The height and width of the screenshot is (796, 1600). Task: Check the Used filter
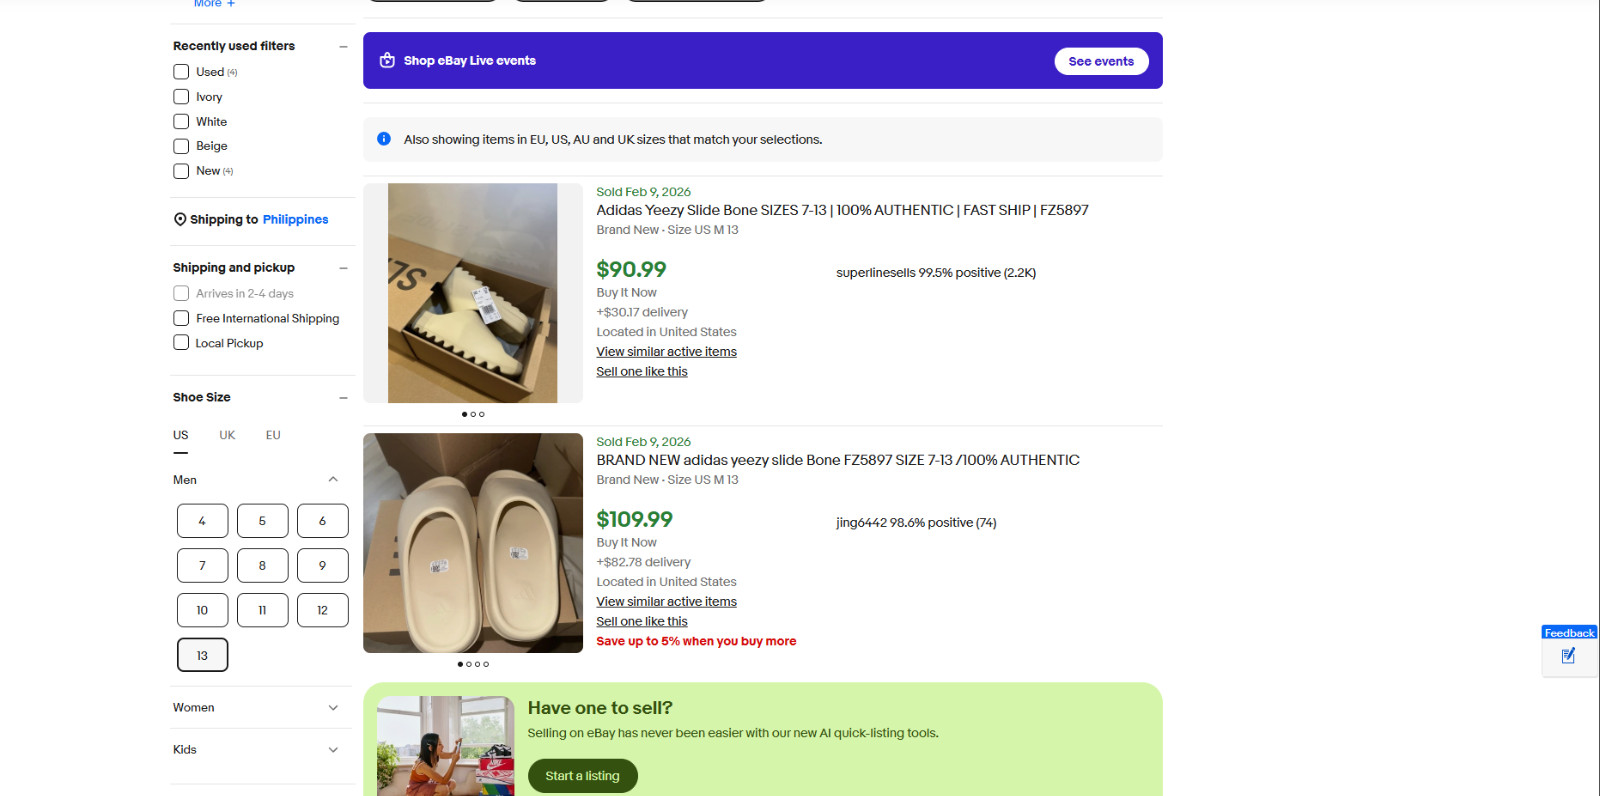coord(181,71)
